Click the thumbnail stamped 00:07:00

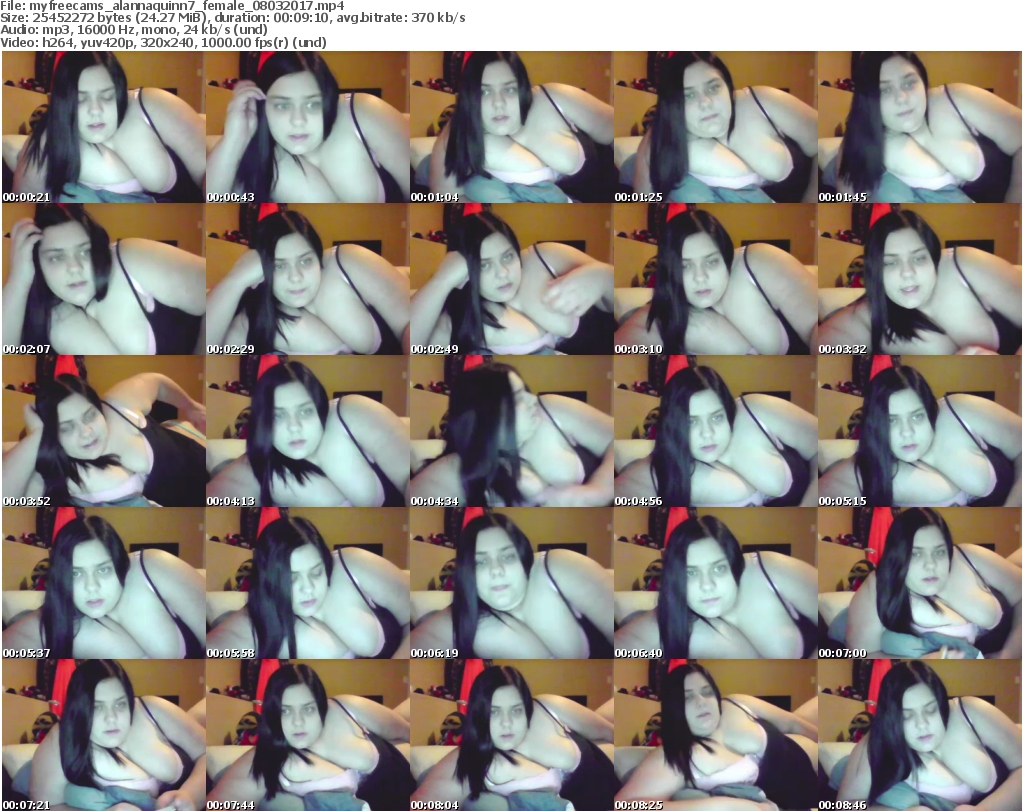(920, 584)
